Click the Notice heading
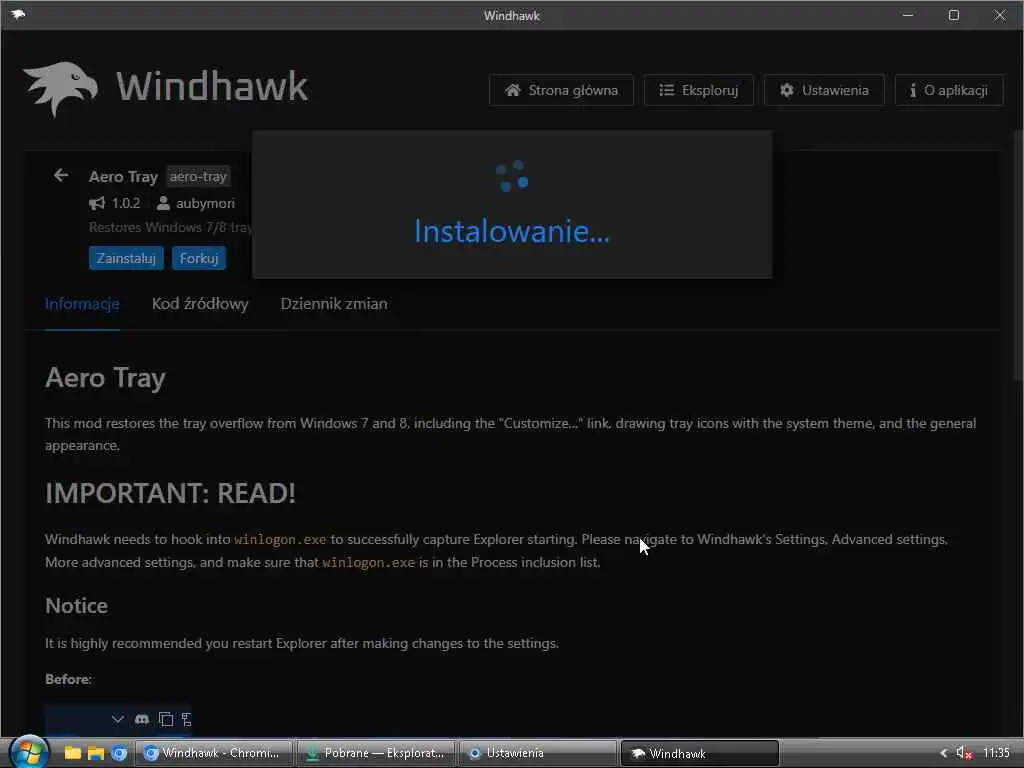Screen dimensions: 1024x768 [x=76, y=605]
